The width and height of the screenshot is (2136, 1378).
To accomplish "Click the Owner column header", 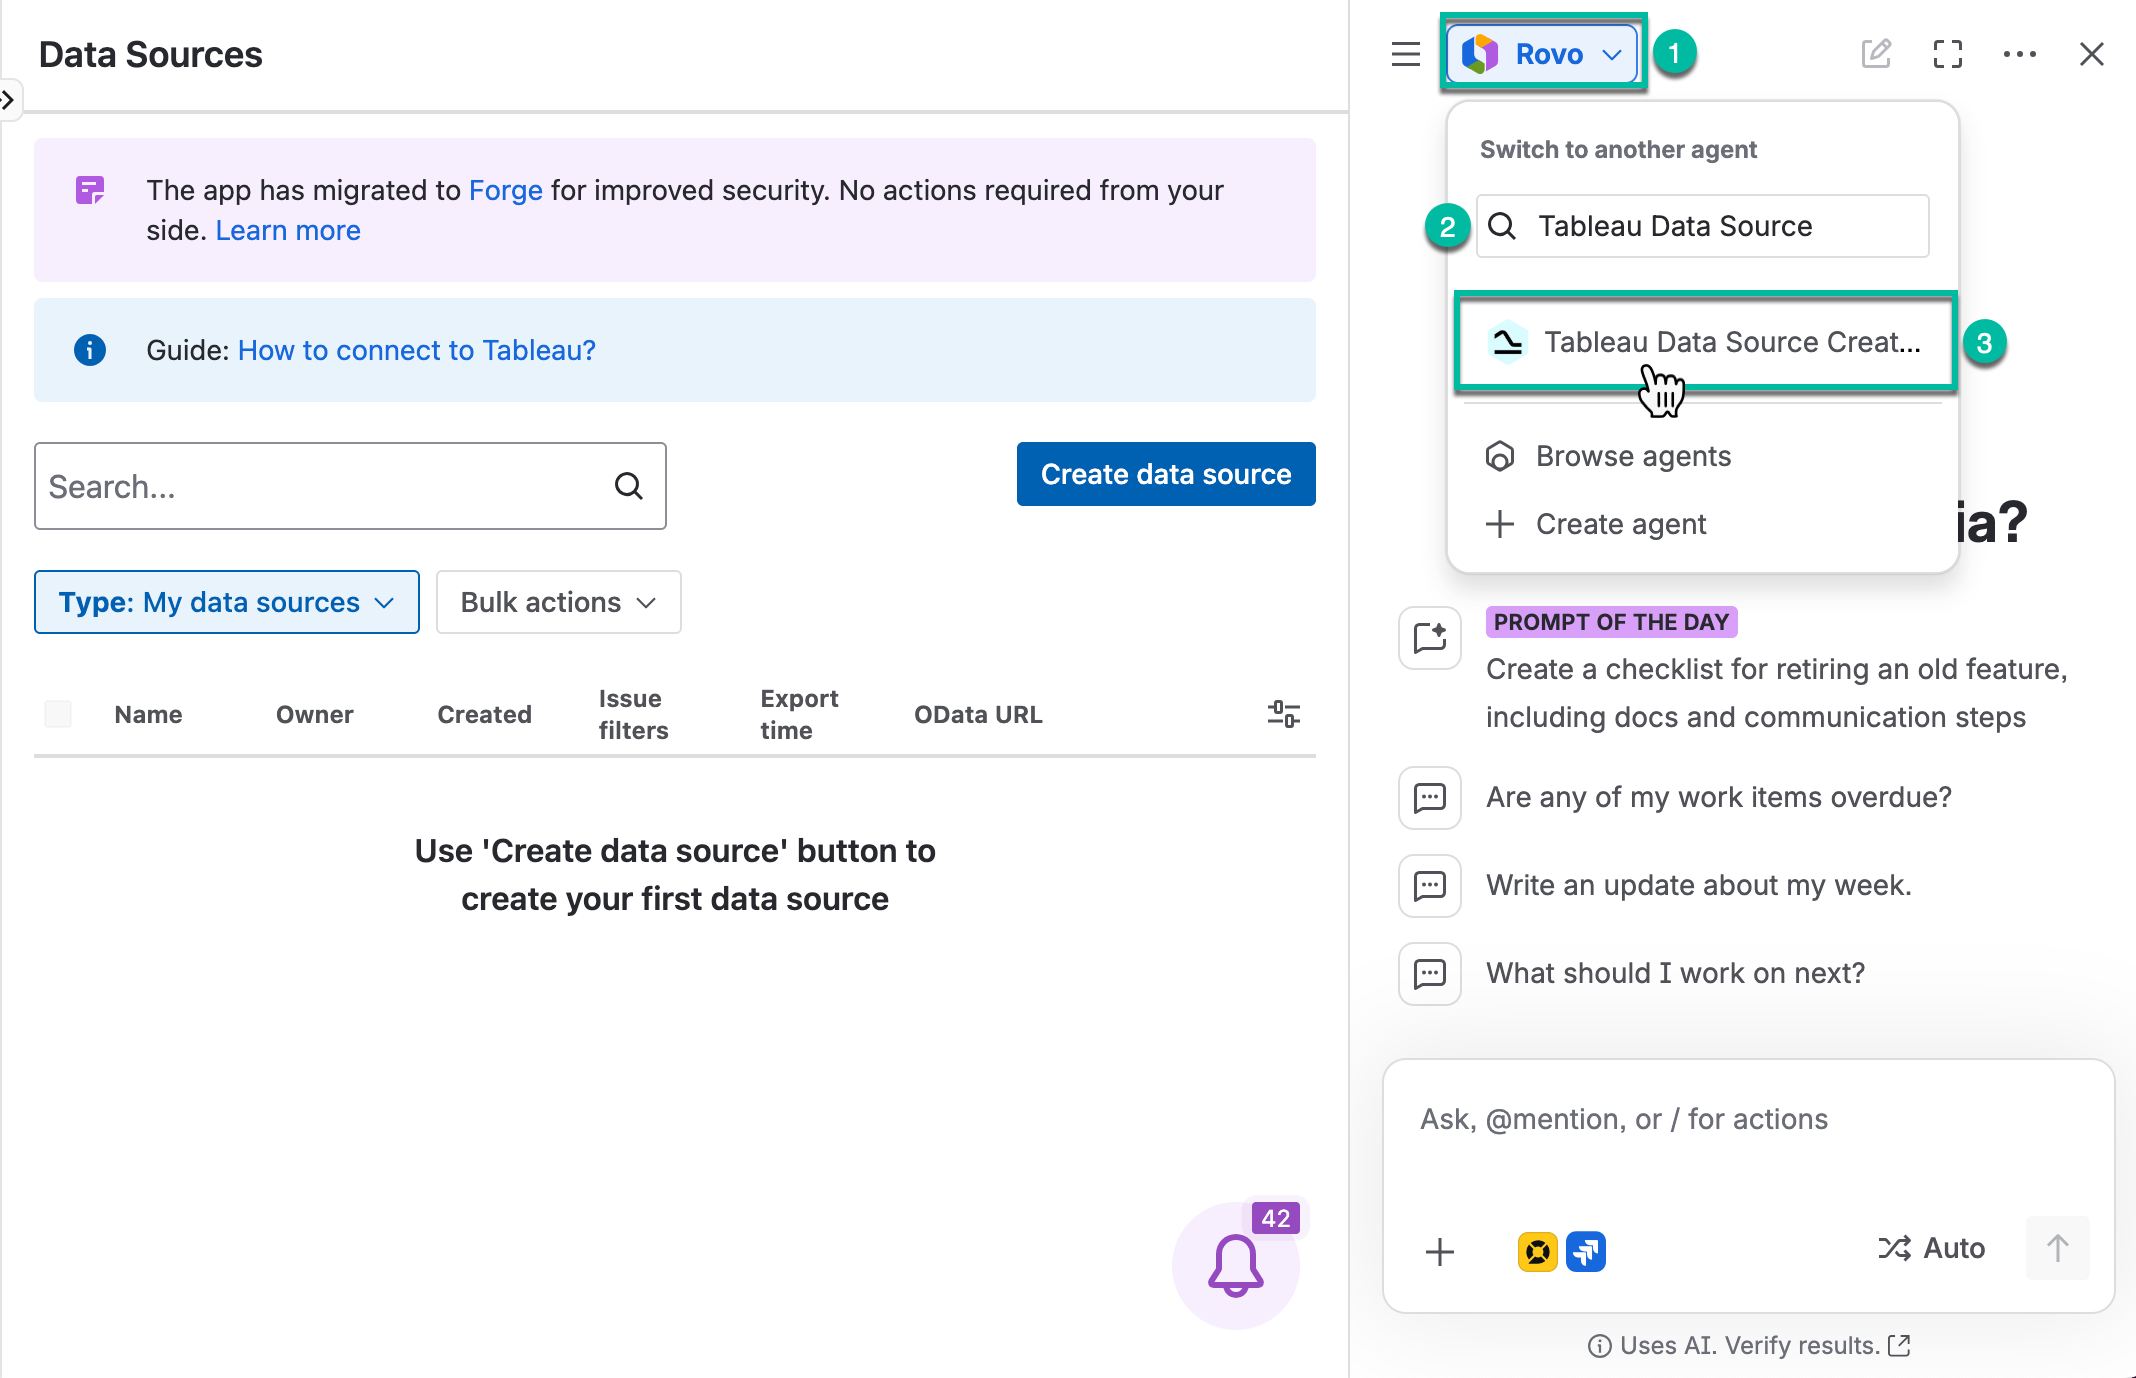I will click(x=315, y=714).
